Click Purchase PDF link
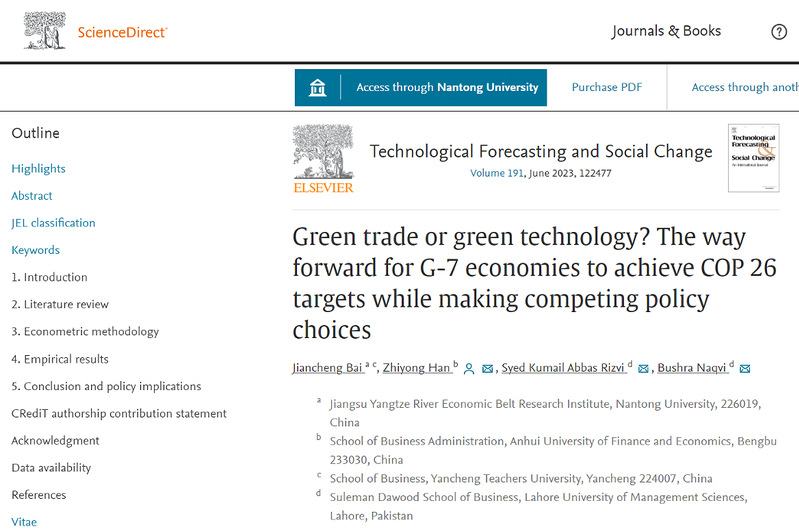The height and width of the screenshot is (531, 799). coord(607,87)
